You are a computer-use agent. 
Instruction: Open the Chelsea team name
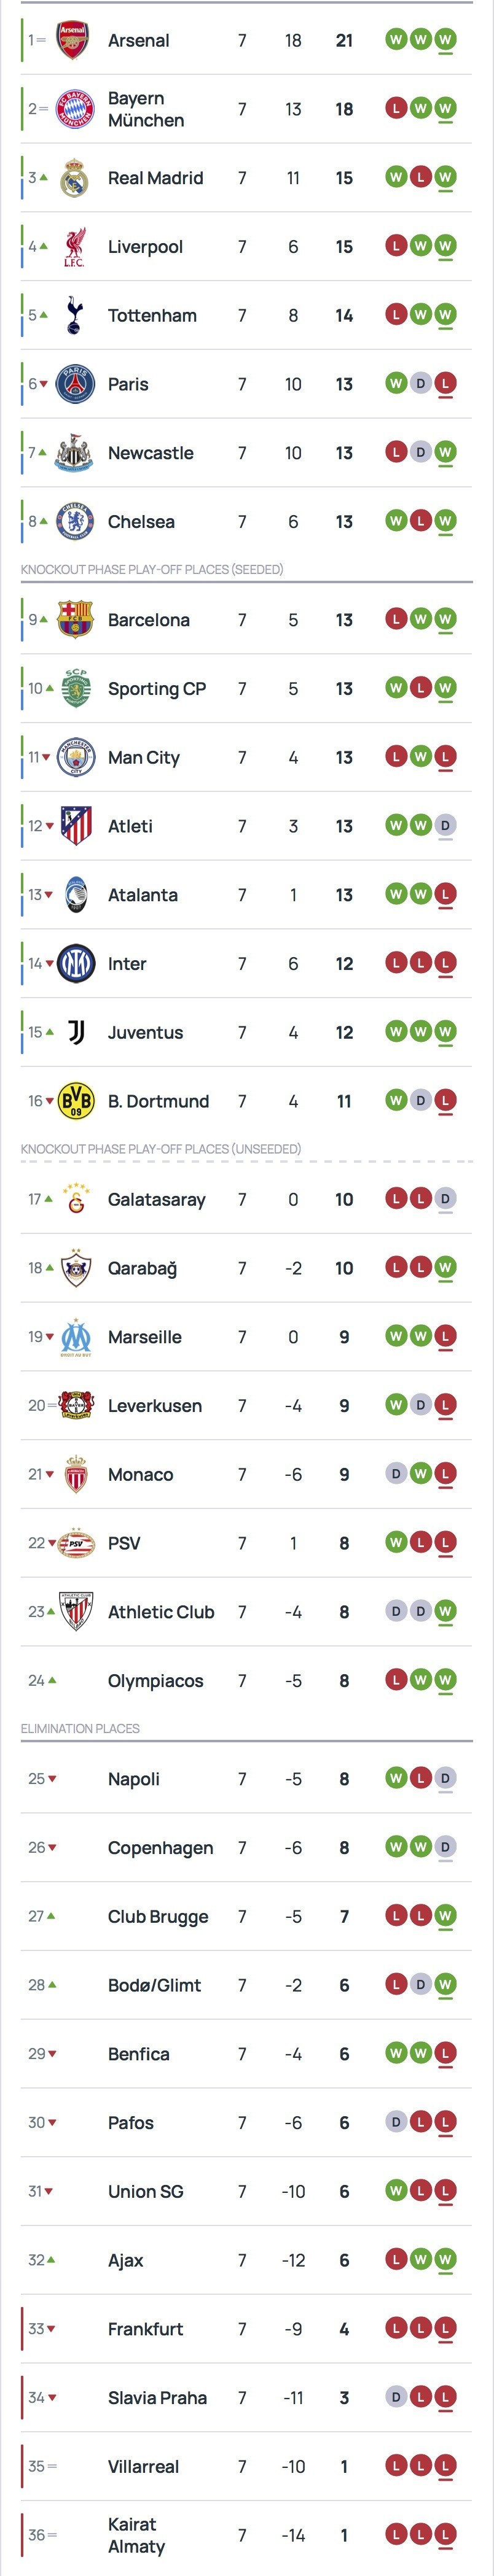point(141,522)
